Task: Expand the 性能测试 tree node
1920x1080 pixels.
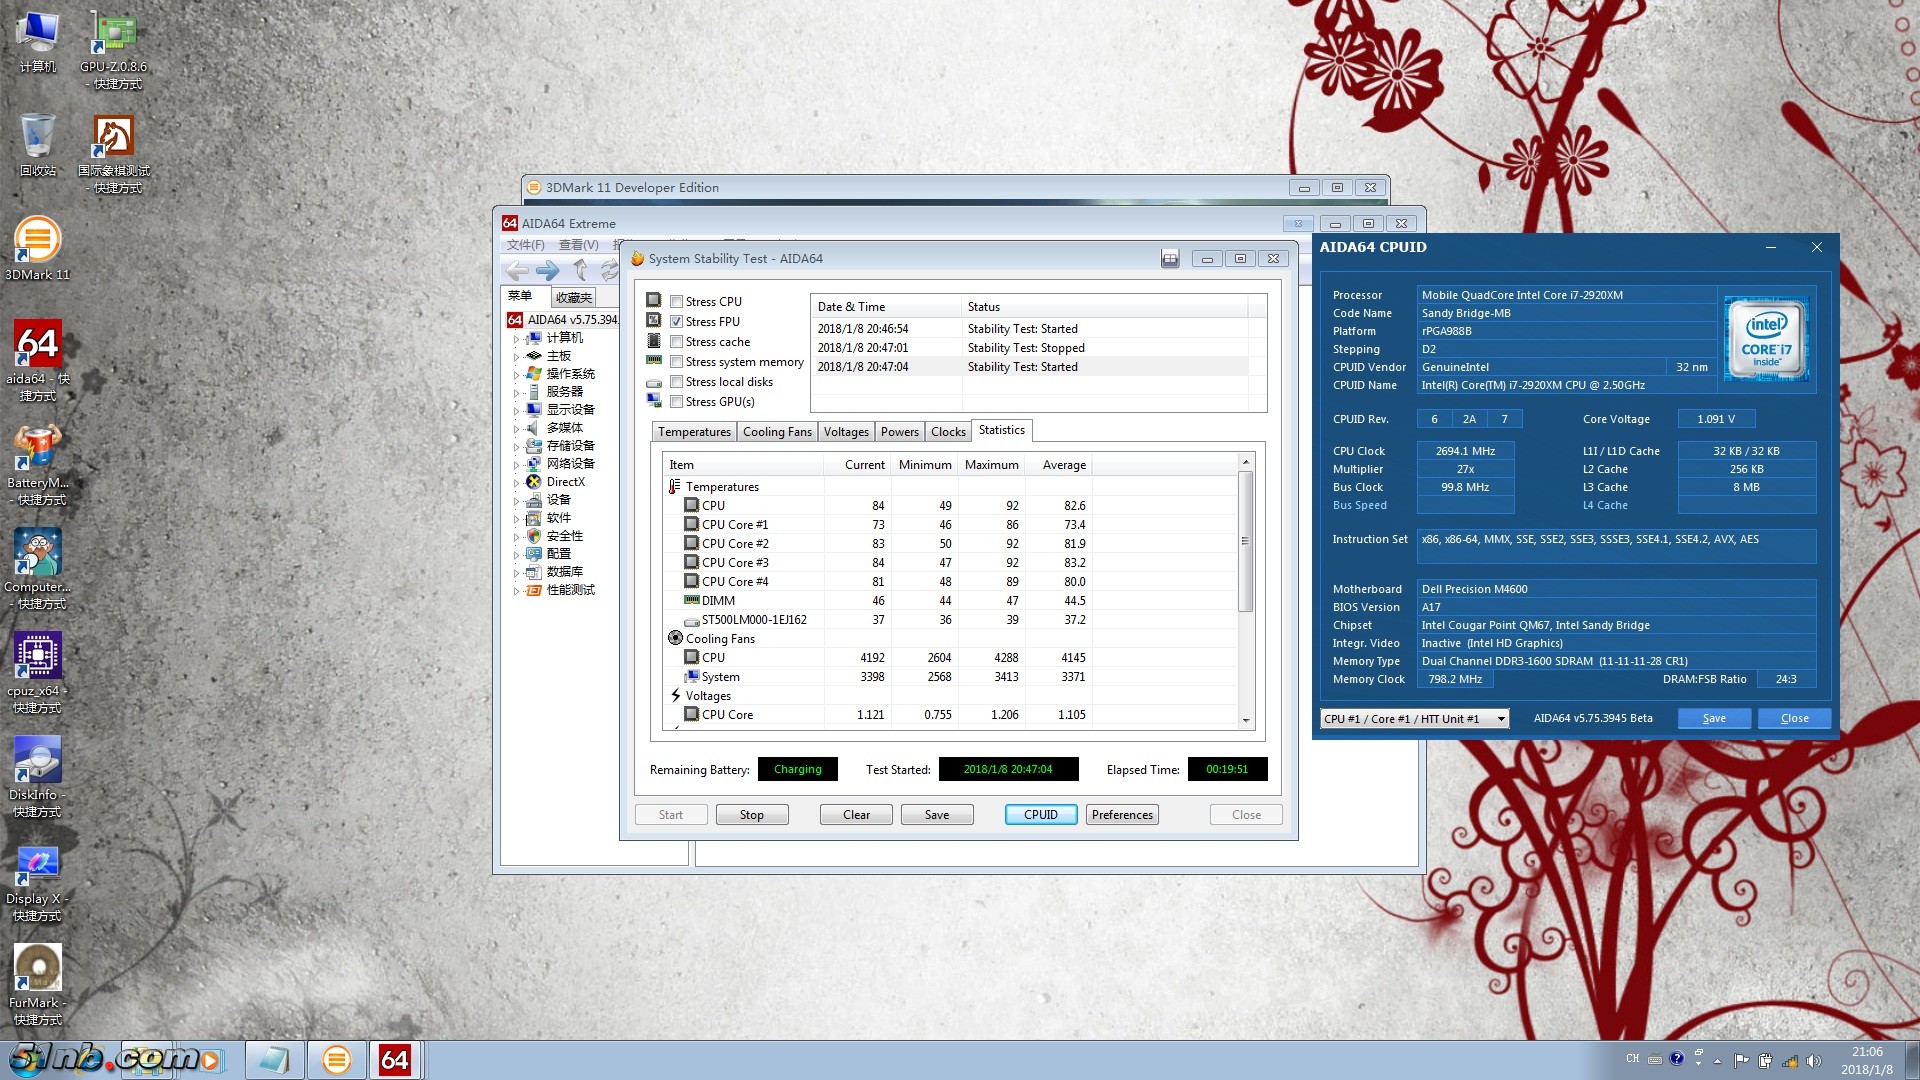Action: 517,590
